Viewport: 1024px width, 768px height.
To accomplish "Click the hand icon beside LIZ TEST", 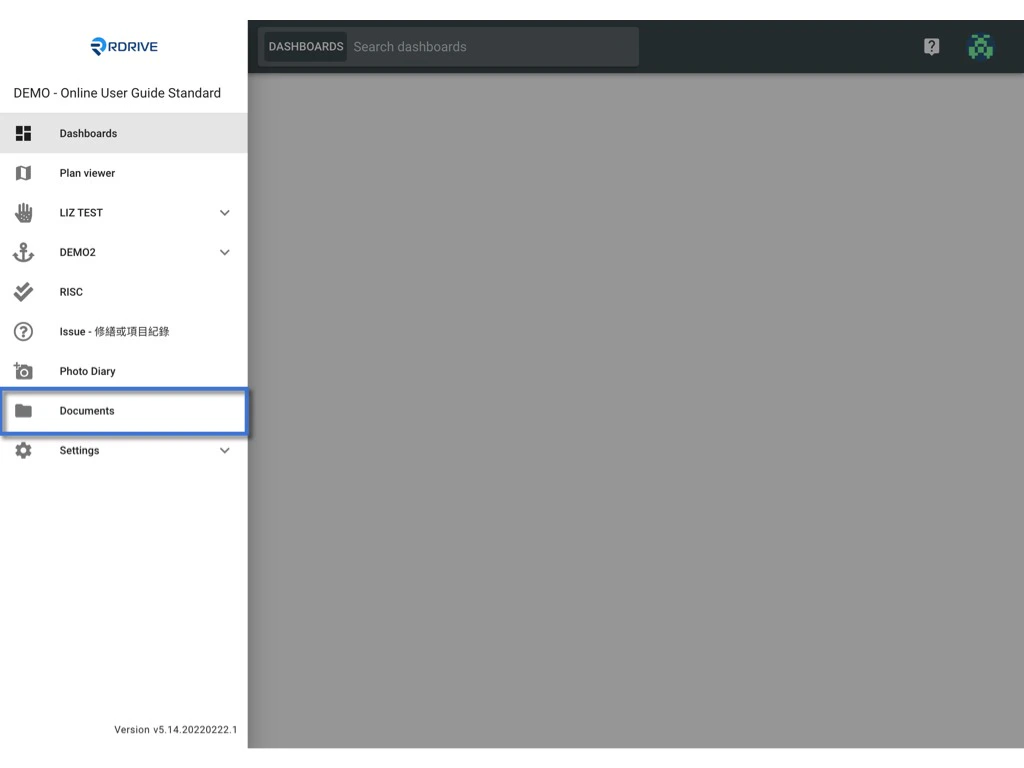I will click(22, 212).
